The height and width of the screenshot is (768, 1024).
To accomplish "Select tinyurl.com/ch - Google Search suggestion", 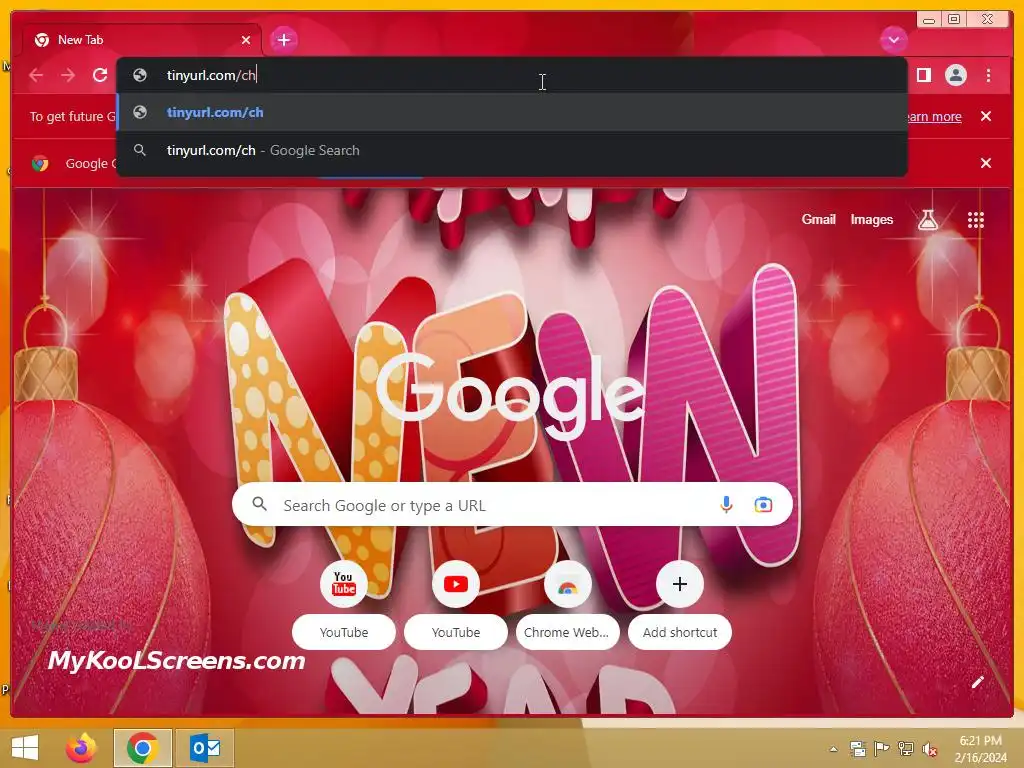I will [512, 150].
